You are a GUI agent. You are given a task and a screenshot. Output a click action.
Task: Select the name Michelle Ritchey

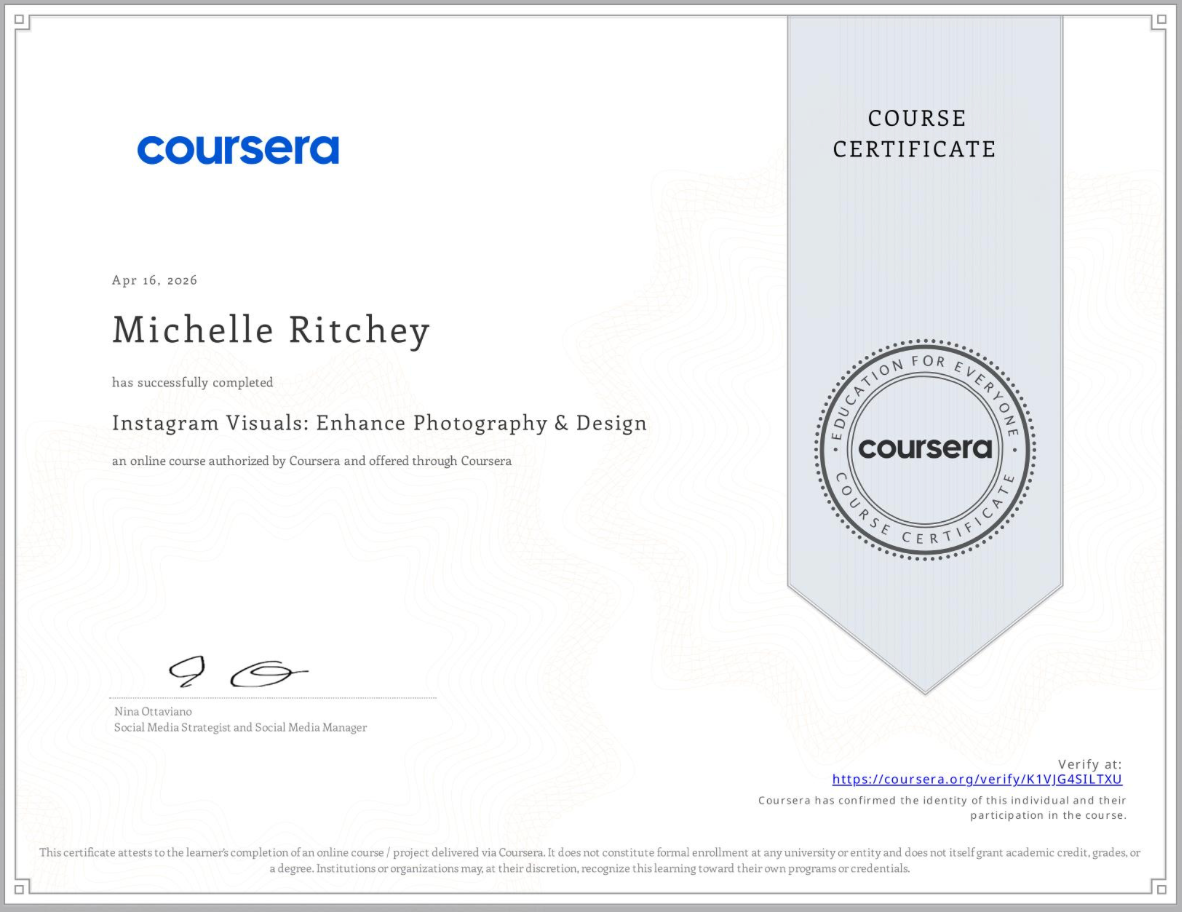(271, 330)
